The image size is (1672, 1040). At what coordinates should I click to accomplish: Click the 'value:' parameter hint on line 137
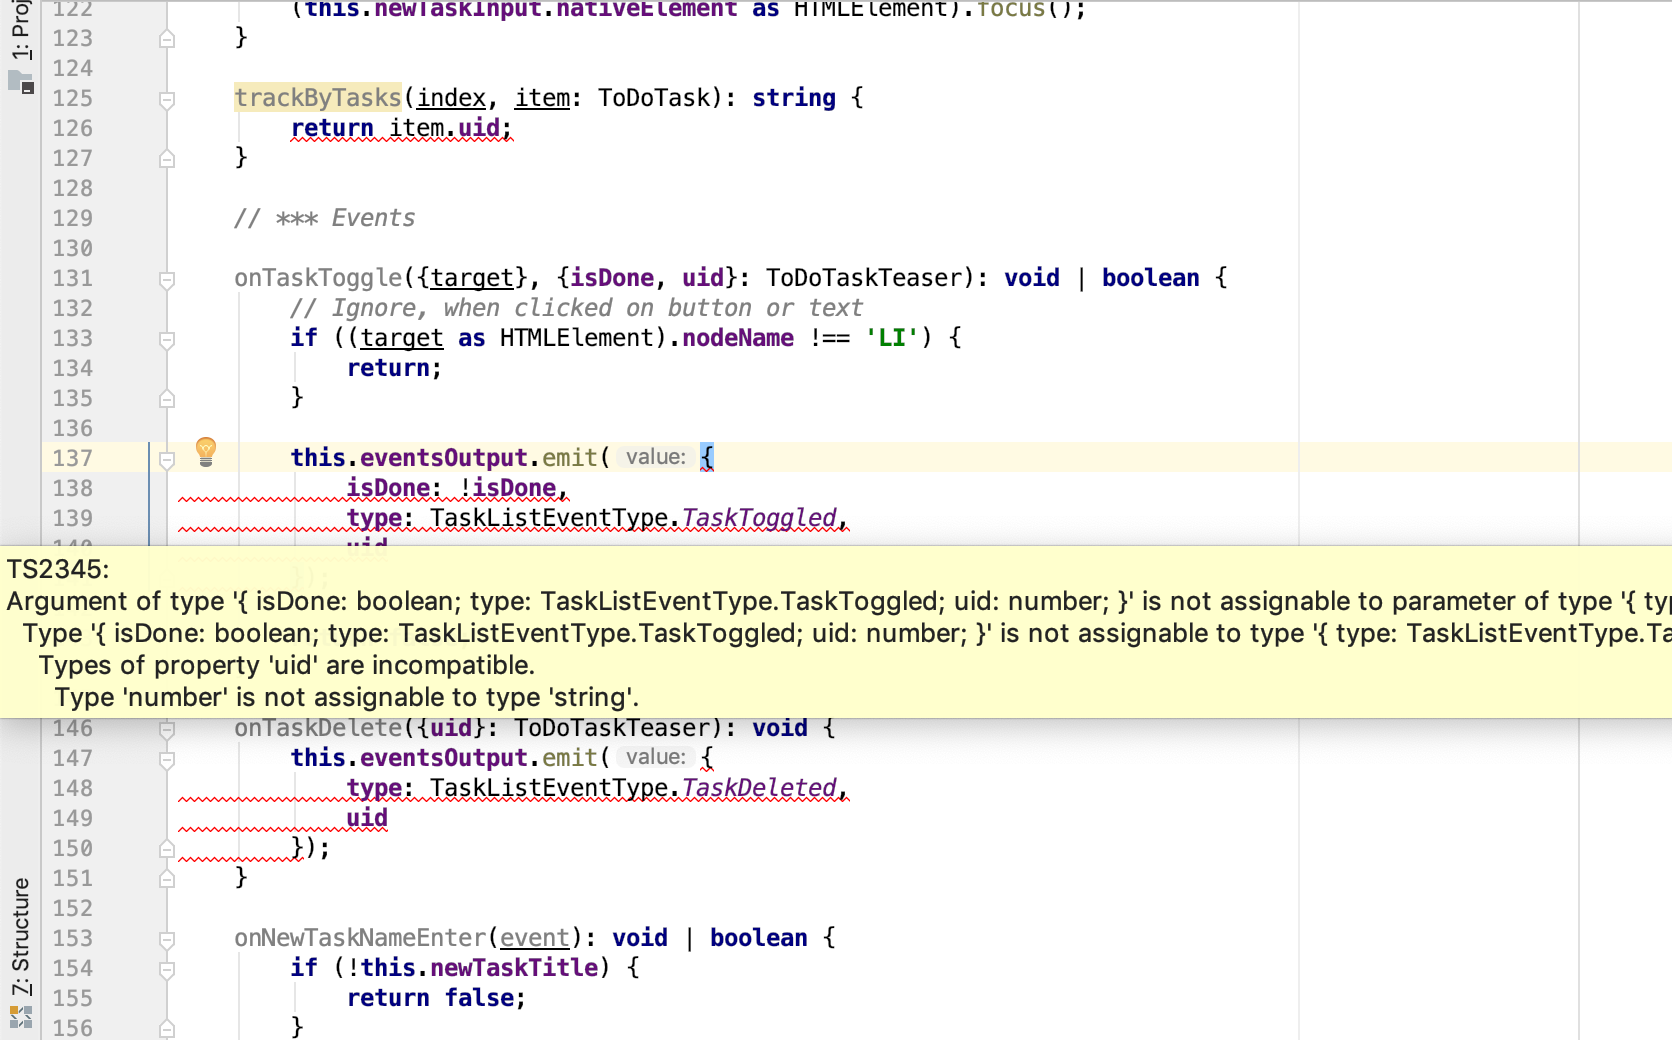(656, 457)
